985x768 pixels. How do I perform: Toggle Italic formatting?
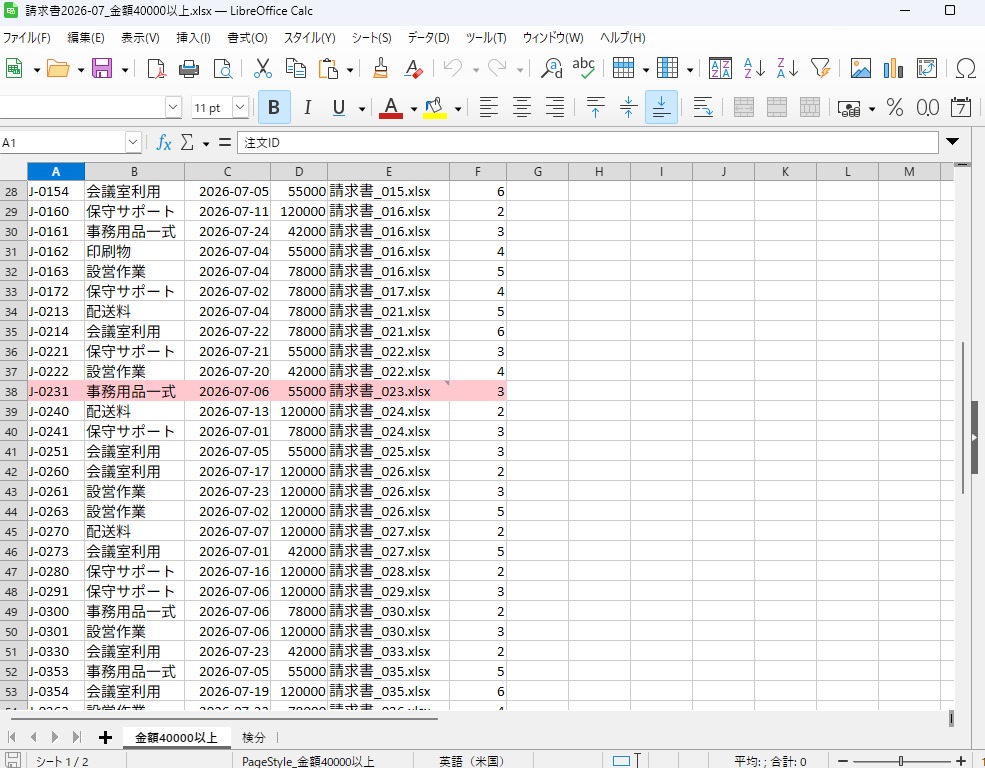(307, 107)
